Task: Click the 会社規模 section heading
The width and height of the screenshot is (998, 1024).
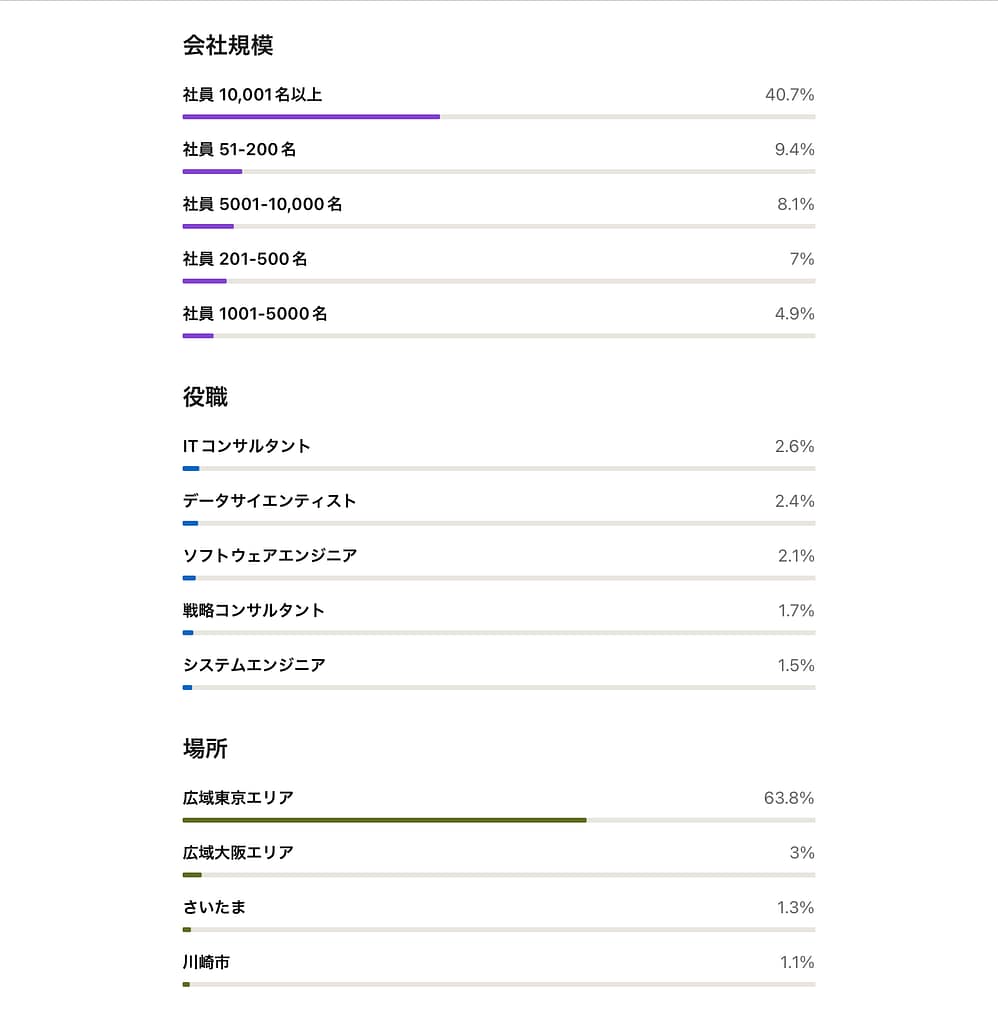Action: [228, 45]
